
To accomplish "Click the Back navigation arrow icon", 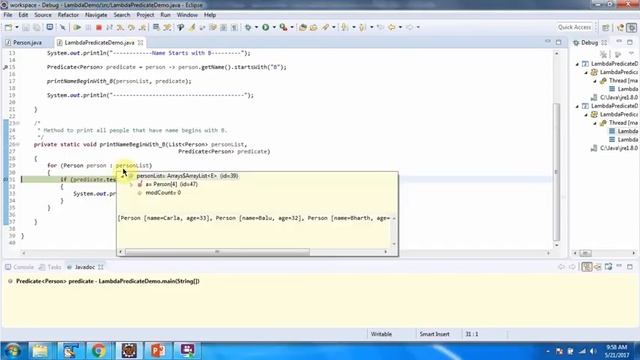I will [392, 27].
